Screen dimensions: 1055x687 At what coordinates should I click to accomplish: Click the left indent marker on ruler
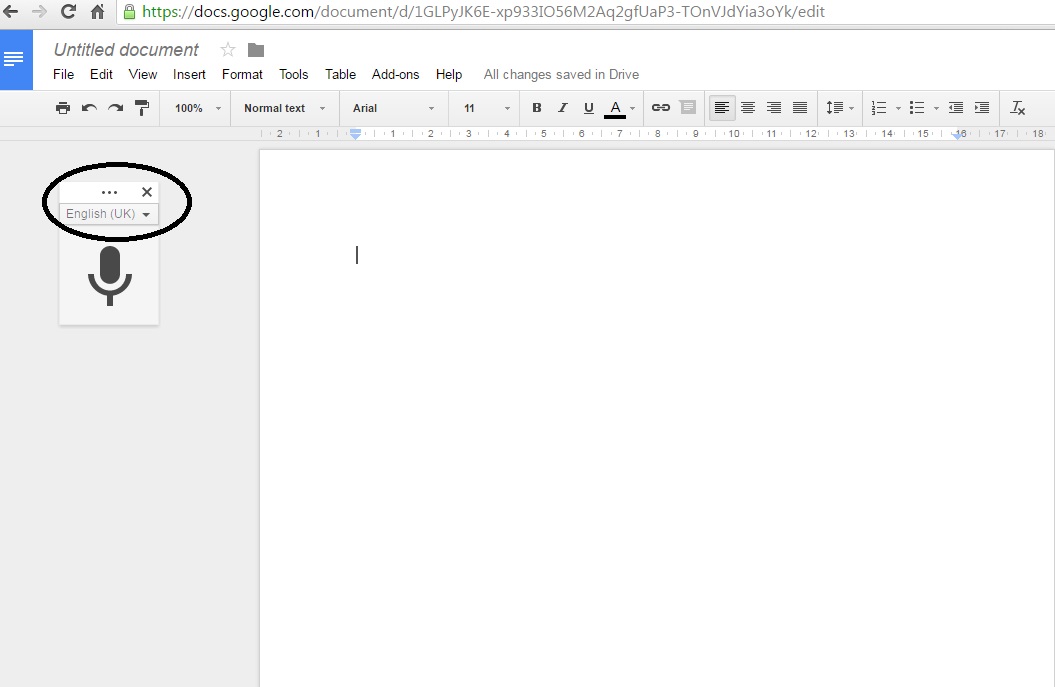pyautogui.click(x=355, y=134)
